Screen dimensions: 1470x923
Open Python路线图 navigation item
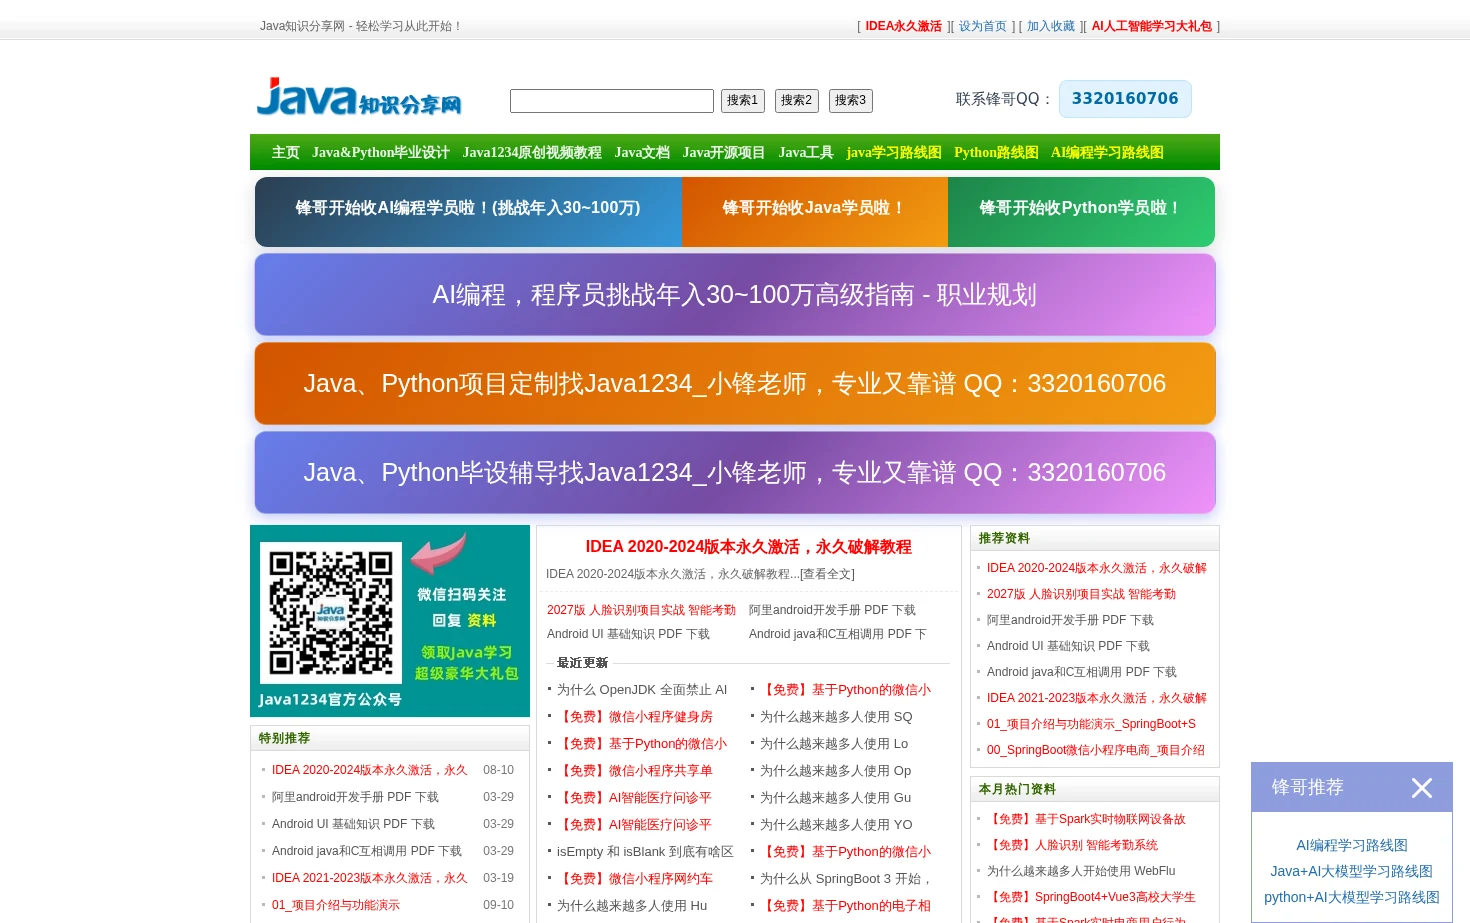[x=996, y=153]
